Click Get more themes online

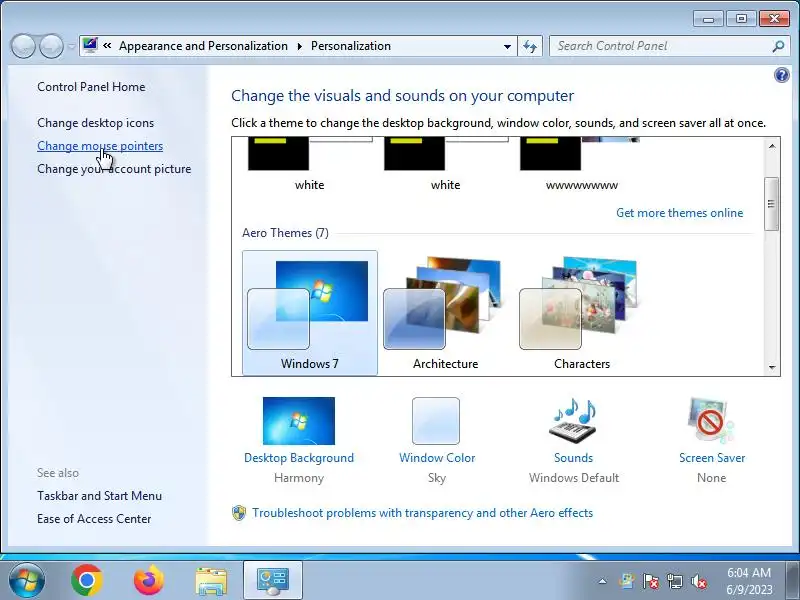click(679, 213)
